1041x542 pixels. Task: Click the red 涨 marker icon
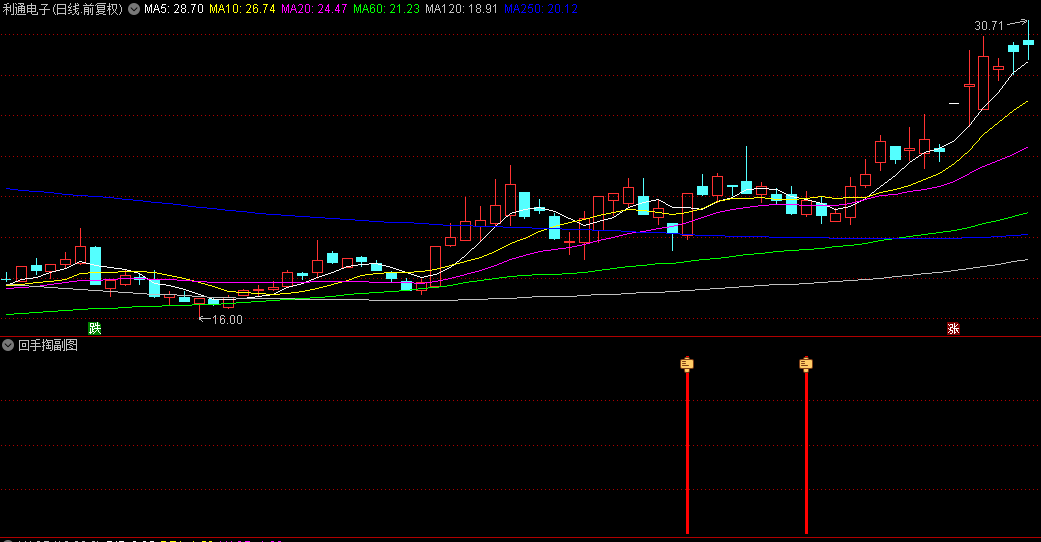953,328
